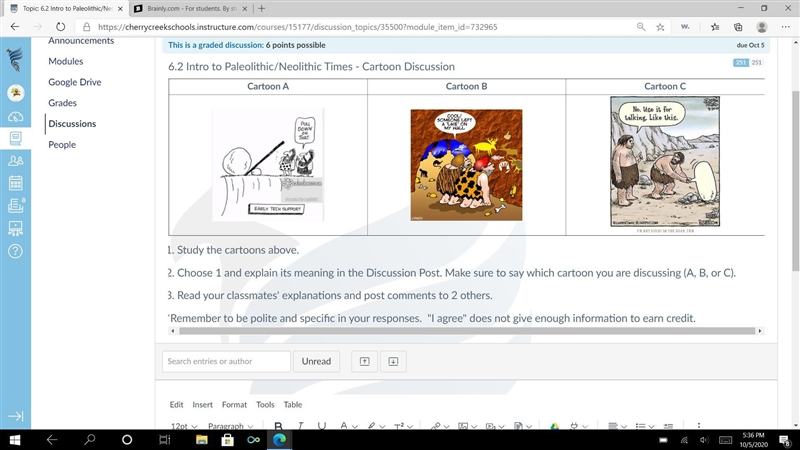Image resolution: width=800 pixels, height=450 pixels.
Task: Open Microsoft Store from the taskbar
Action: (228, 439)
